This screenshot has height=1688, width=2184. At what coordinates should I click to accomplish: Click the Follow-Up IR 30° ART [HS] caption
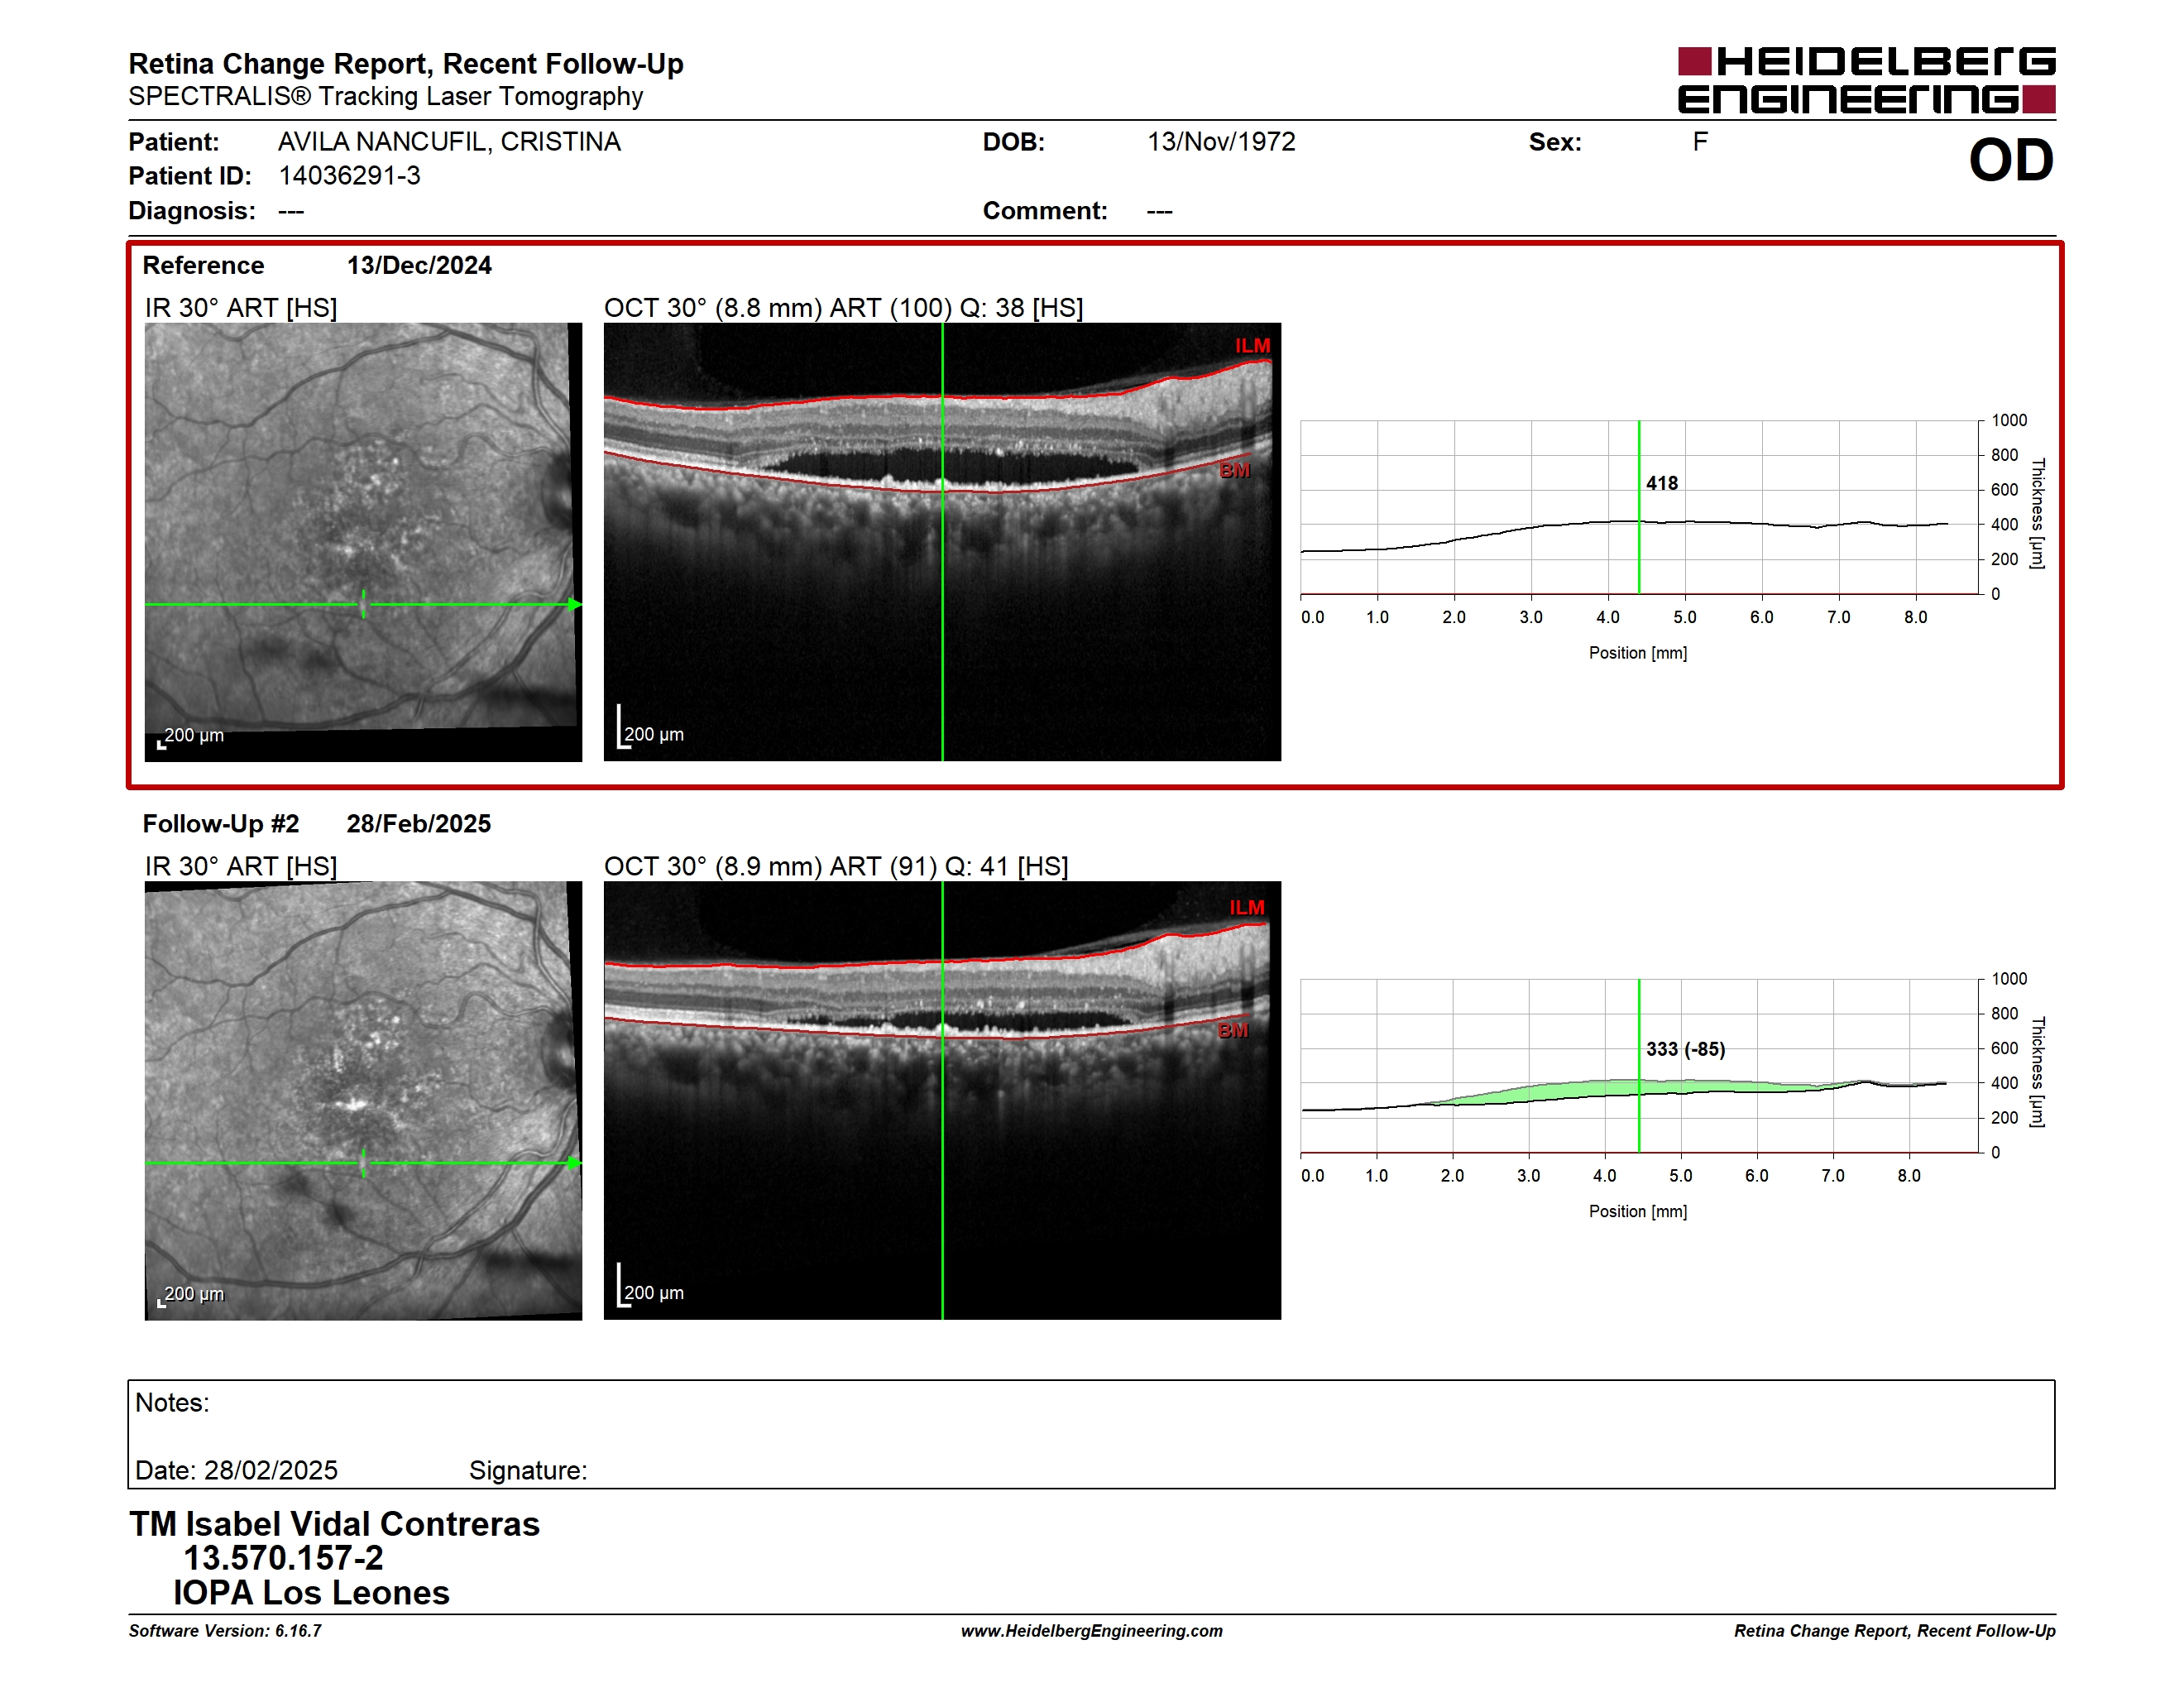pyautogui.click(x=241, y=866)
